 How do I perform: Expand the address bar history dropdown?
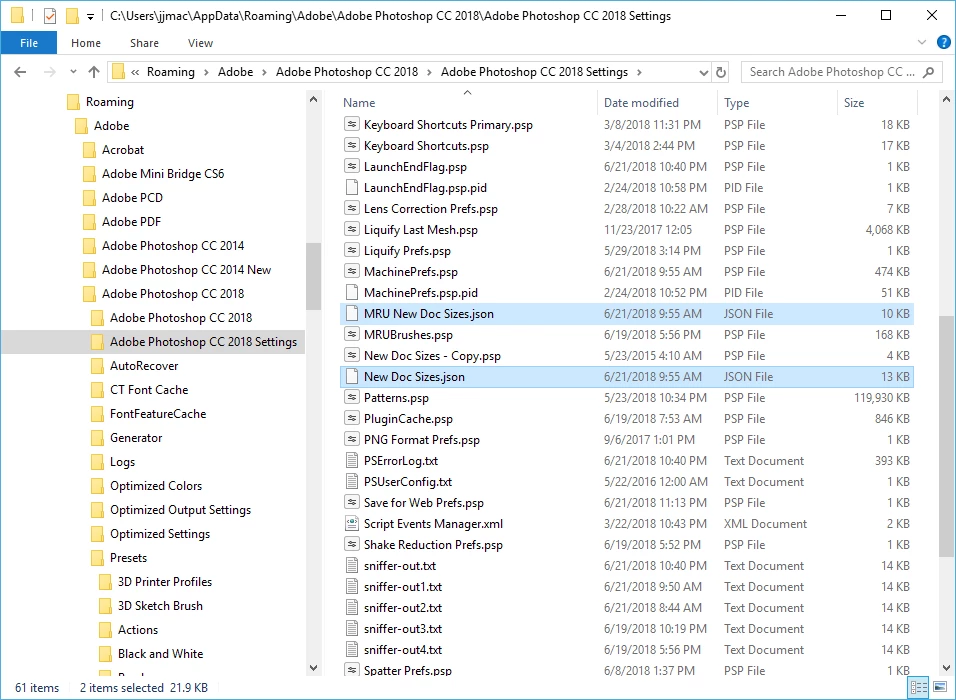pos(703,73)
